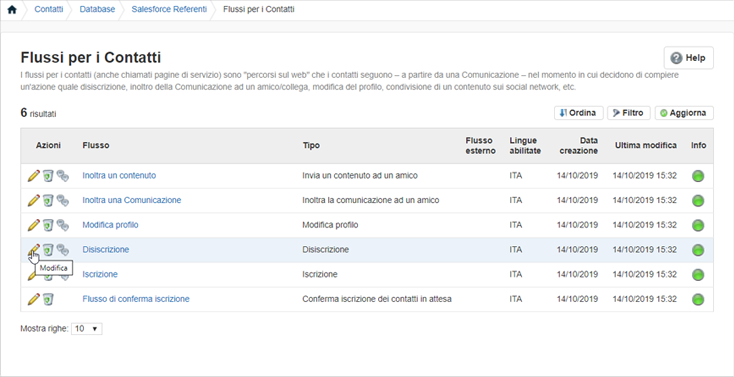Click green status light for Modifica profilo
The image size is (734, 377).
pos(698,226)
